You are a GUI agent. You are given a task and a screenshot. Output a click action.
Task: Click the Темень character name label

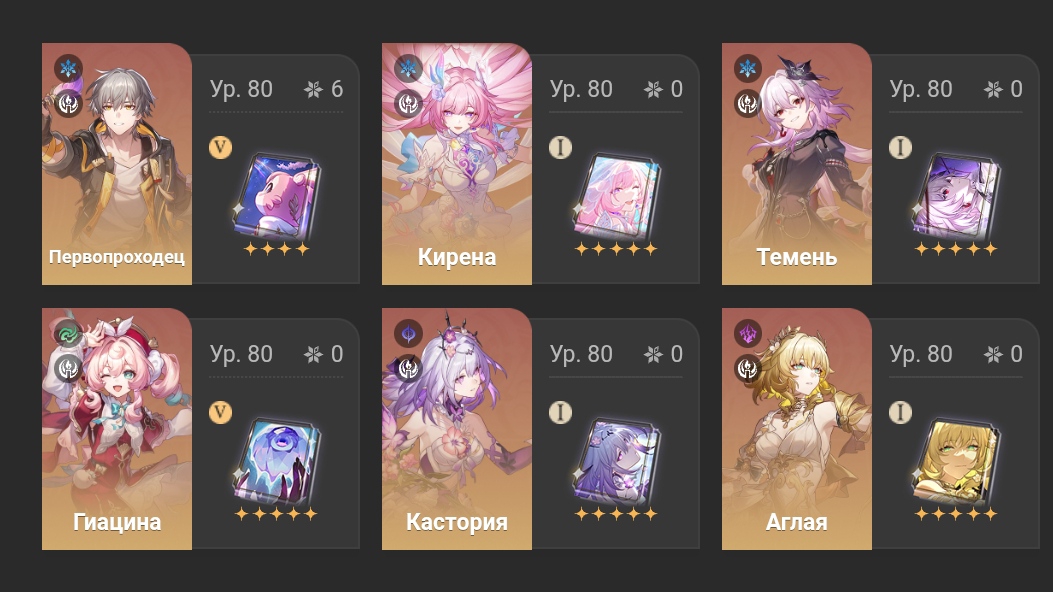coord(796,256)
